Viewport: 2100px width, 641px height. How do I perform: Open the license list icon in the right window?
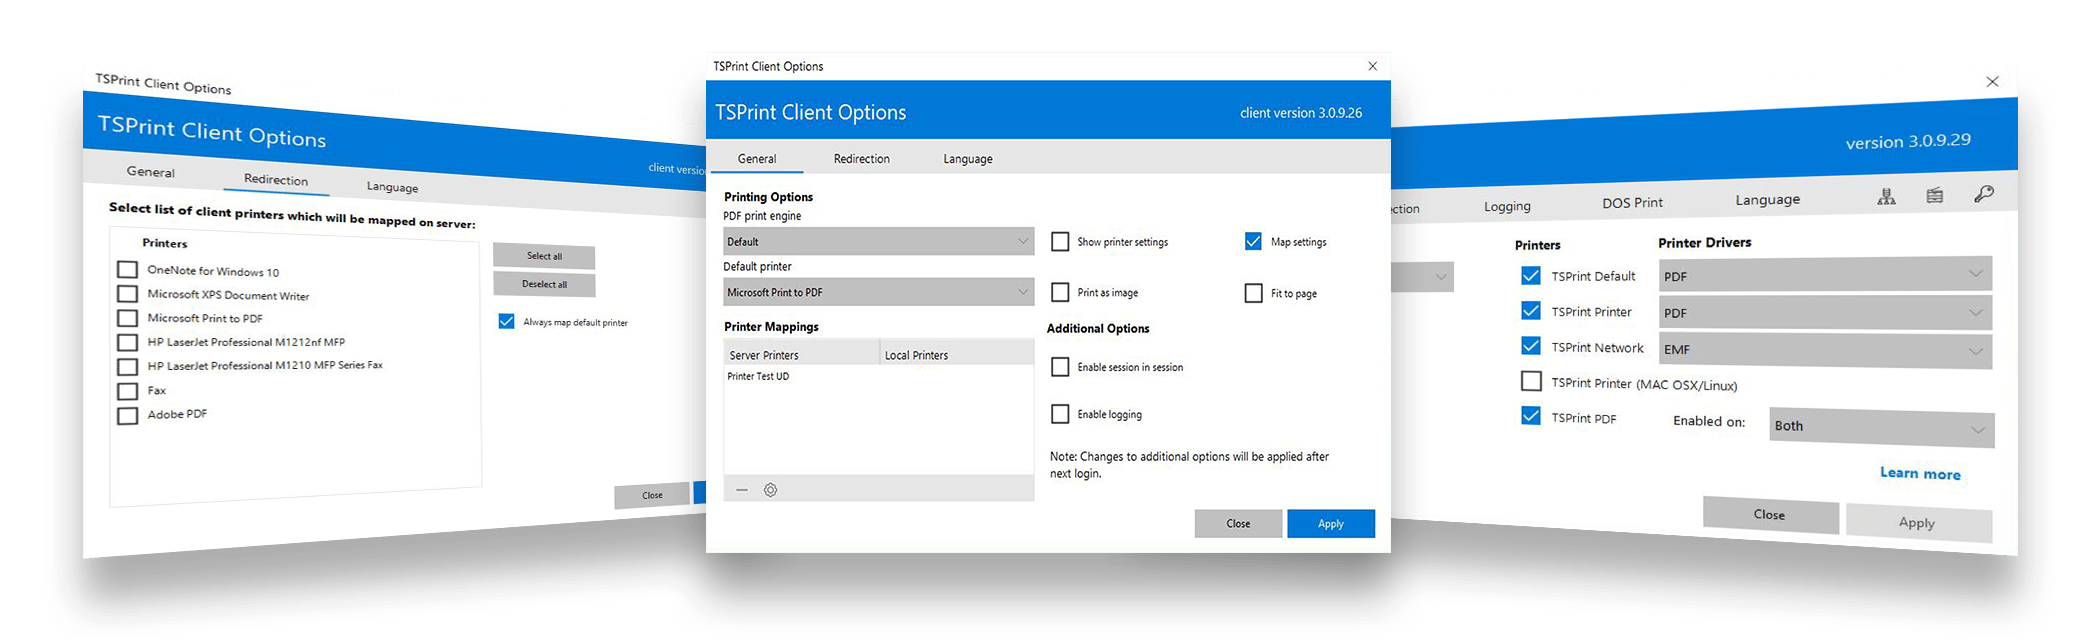(x=1935, y=196)
